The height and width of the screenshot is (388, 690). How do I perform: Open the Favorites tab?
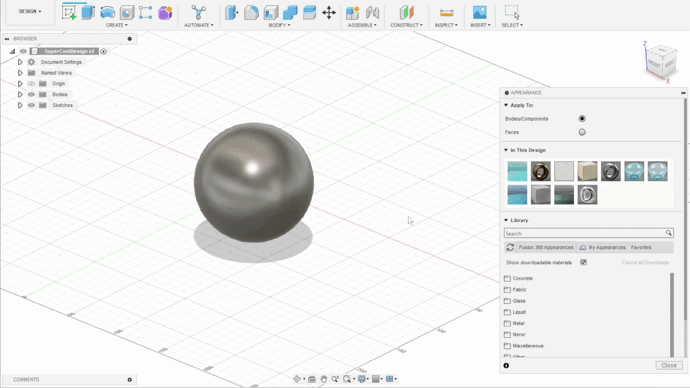tap(641, 247)
